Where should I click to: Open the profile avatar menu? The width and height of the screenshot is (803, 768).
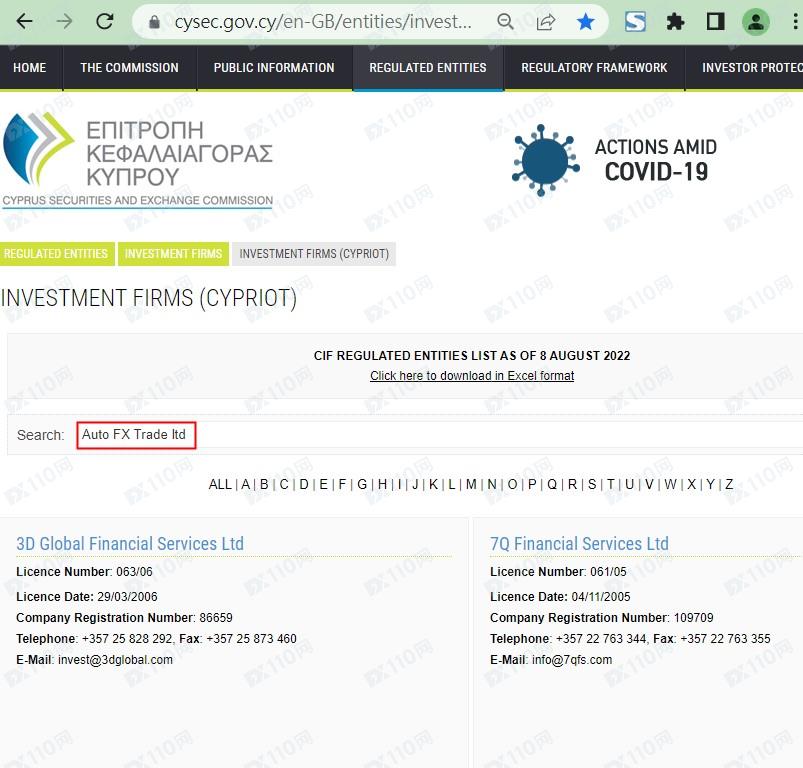point(756,22)
